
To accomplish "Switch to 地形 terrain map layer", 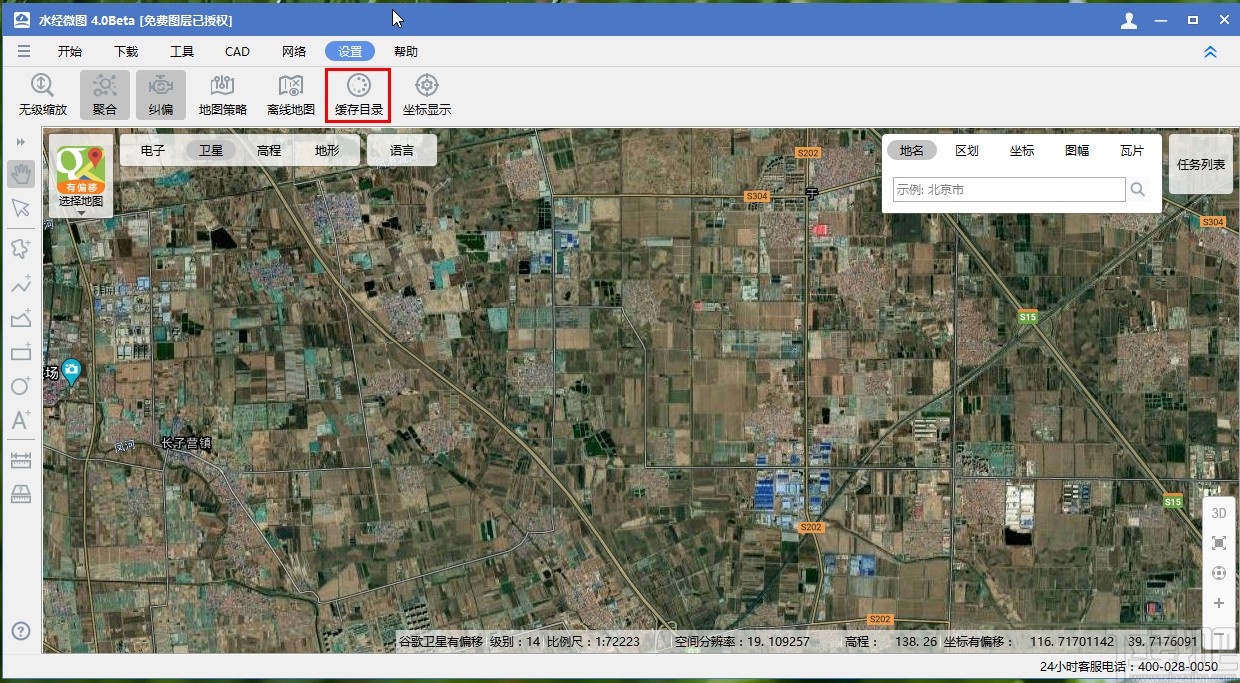I will [x=327, y=151].
